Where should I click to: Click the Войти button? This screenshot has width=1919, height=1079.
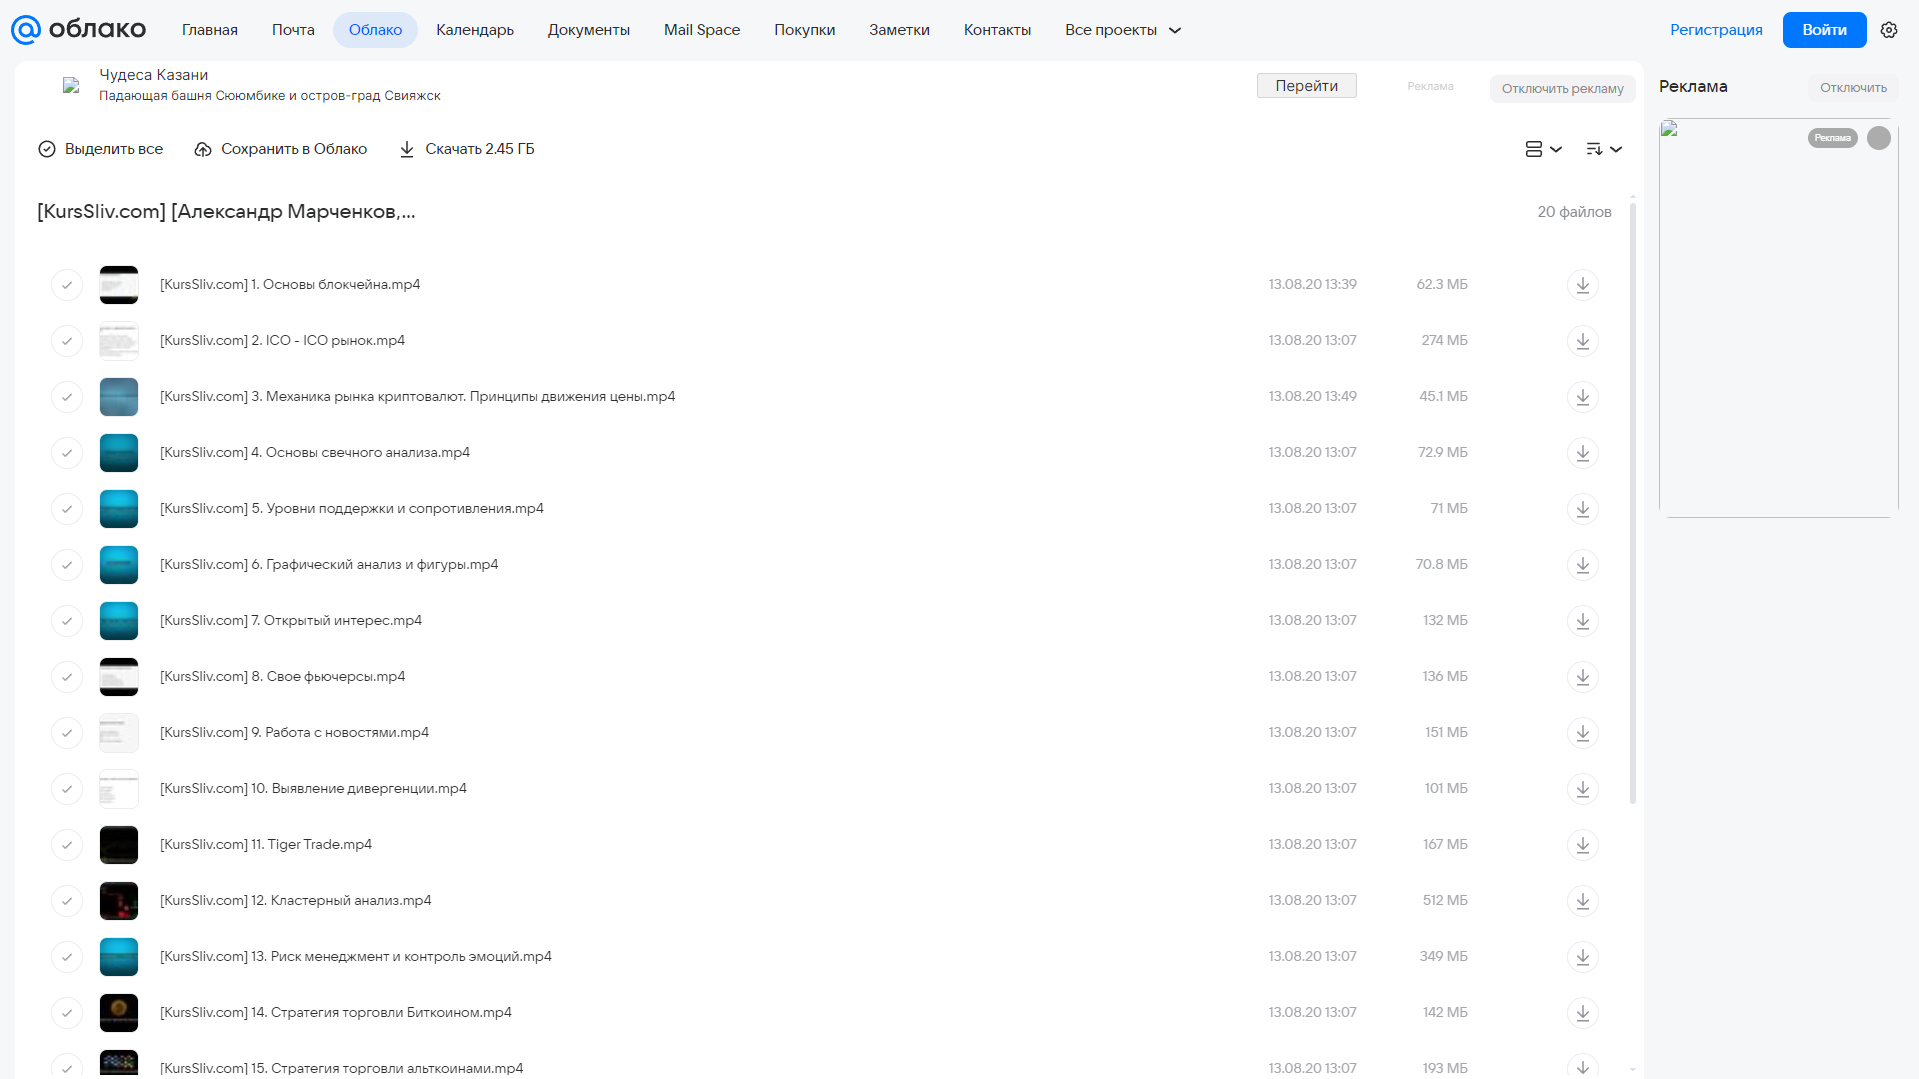pos(1824,30)
